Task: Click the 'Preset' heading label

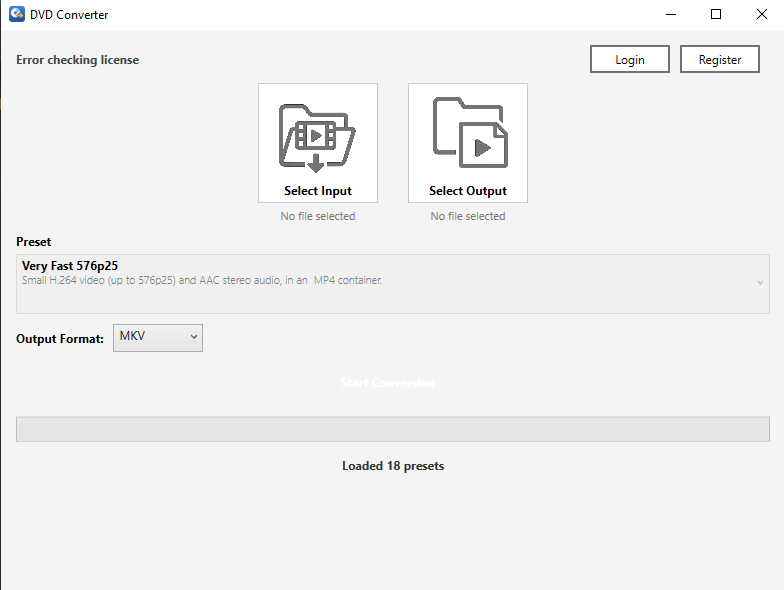Action: [x=34, y=242]
